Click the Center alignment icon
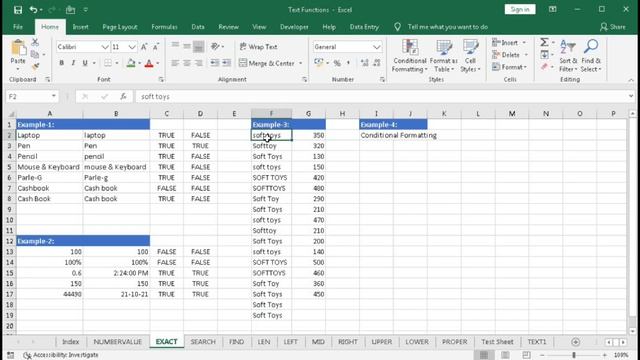Screen dimensions: 640x360 coord(187,63)
